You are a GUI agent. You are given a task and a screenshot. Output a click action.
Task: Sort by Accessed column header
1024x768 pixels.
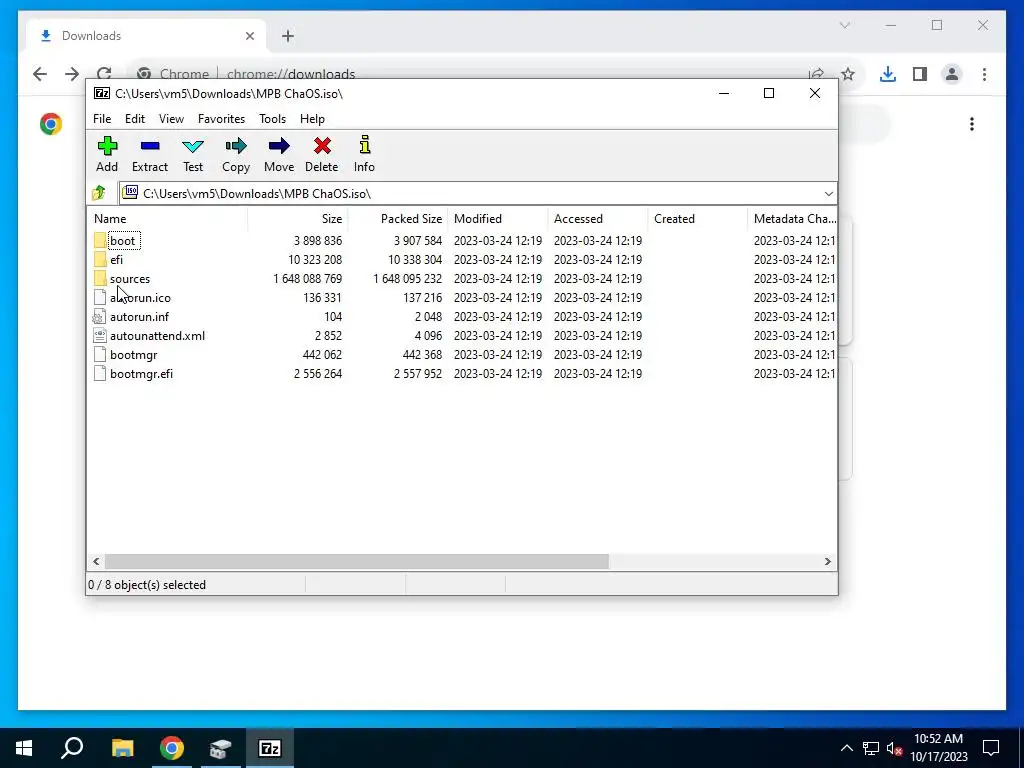tap(598, 219)
